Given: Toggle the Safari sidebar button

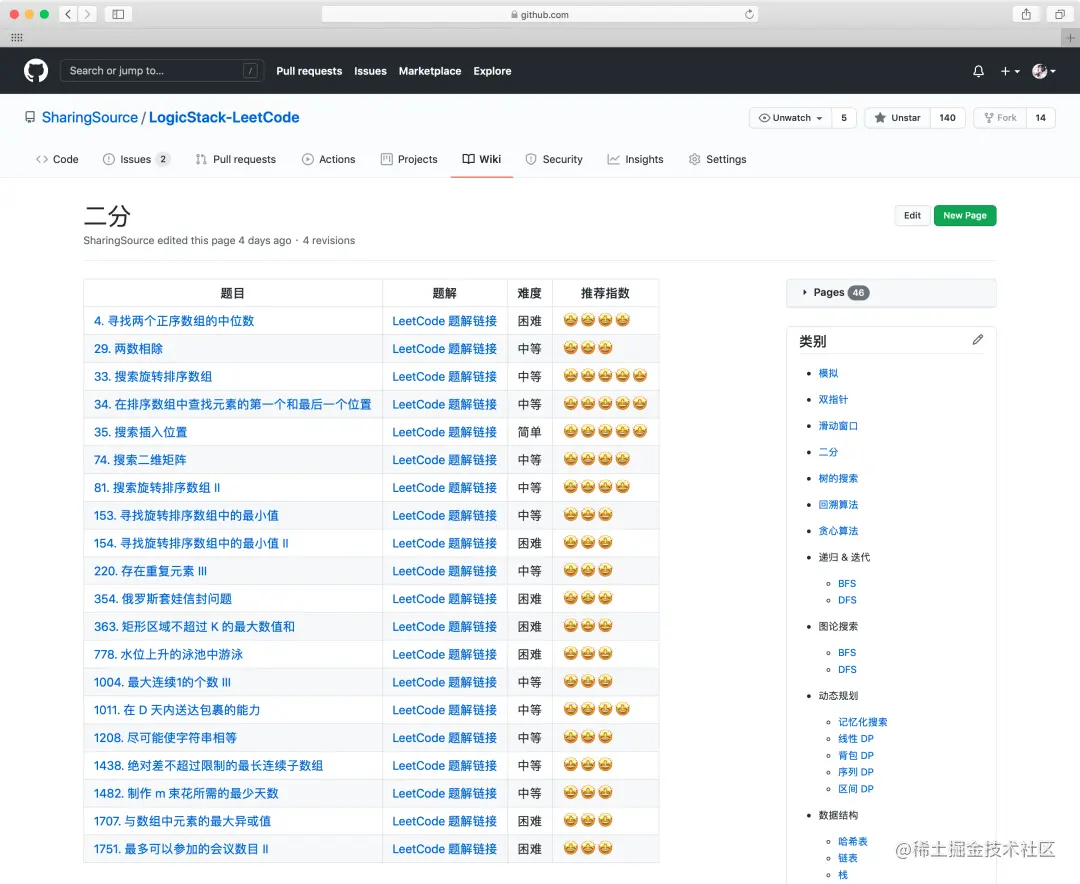Looking at the screenshot, I should coord(118,14).
